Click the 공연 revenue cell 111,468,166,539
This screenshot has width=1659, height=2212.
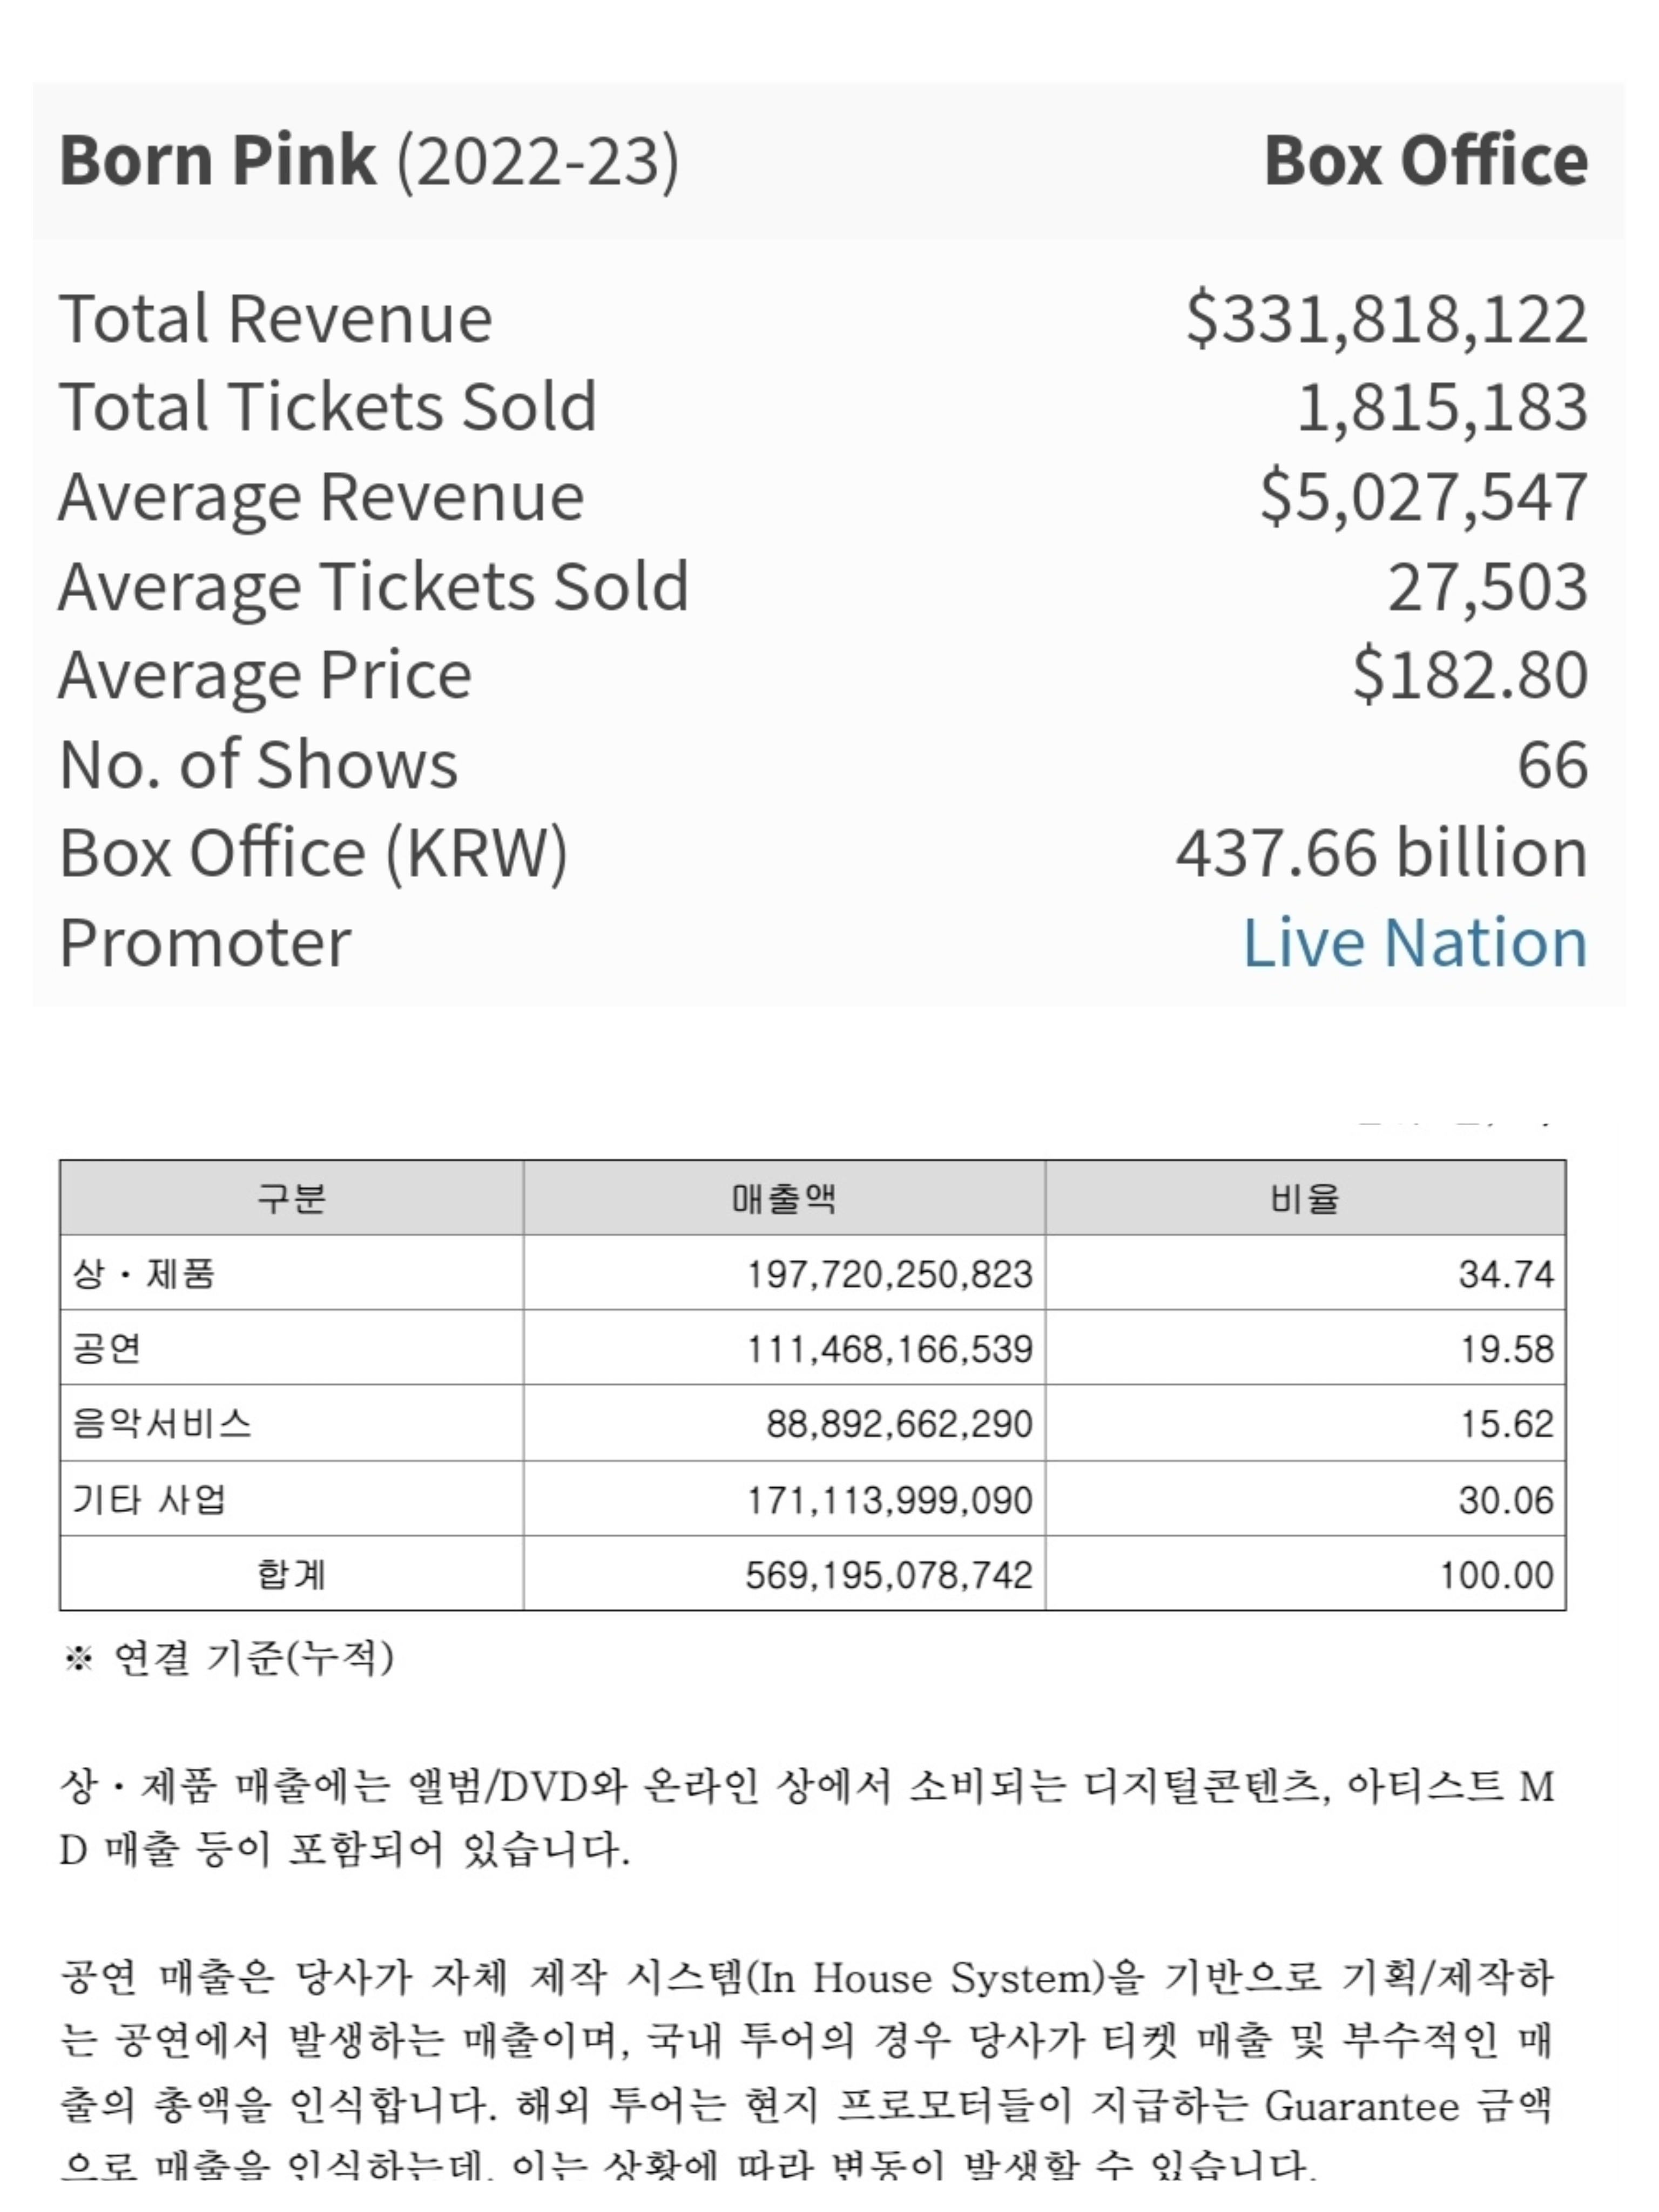[x=890, y=1349]
